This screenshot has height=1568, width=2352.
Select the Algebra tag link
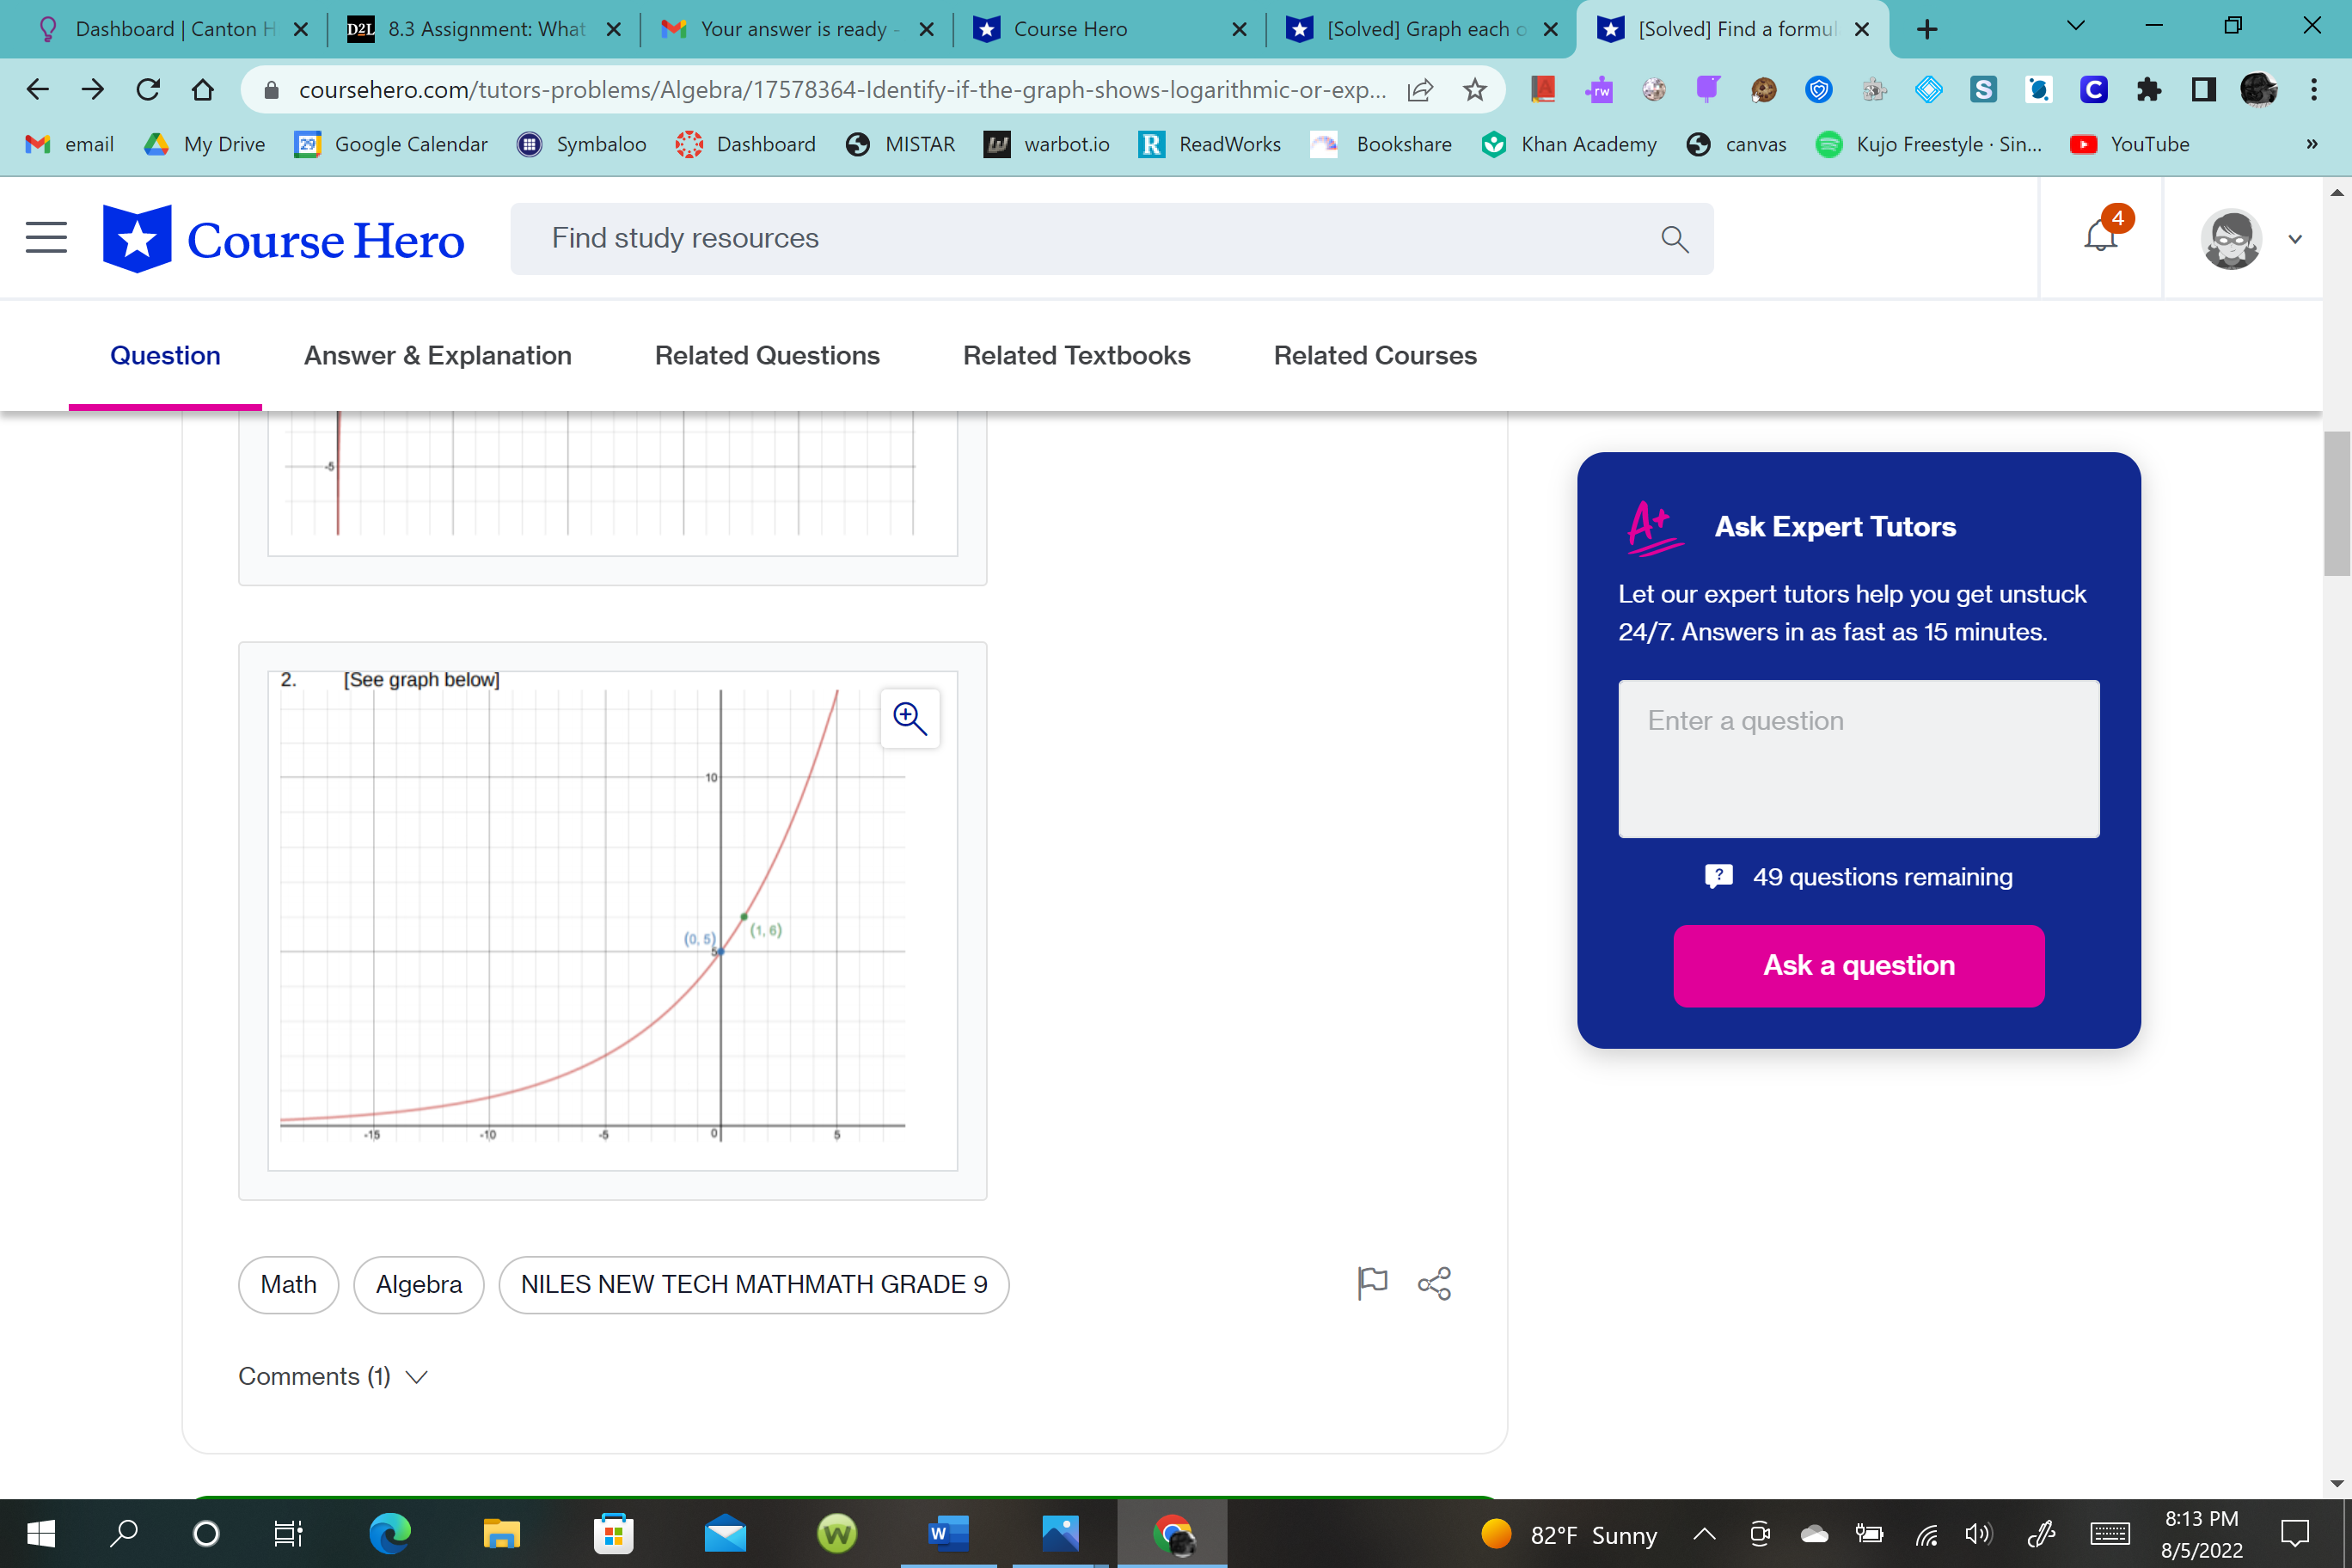pyautogui.click(x=418, y=1284)
